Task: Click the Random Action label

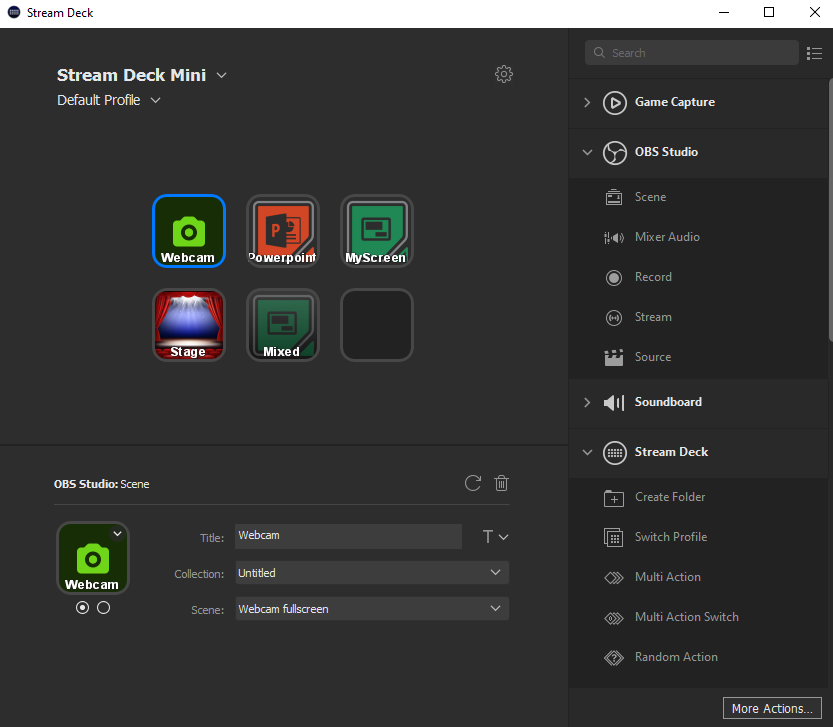Action: (676, 657)
